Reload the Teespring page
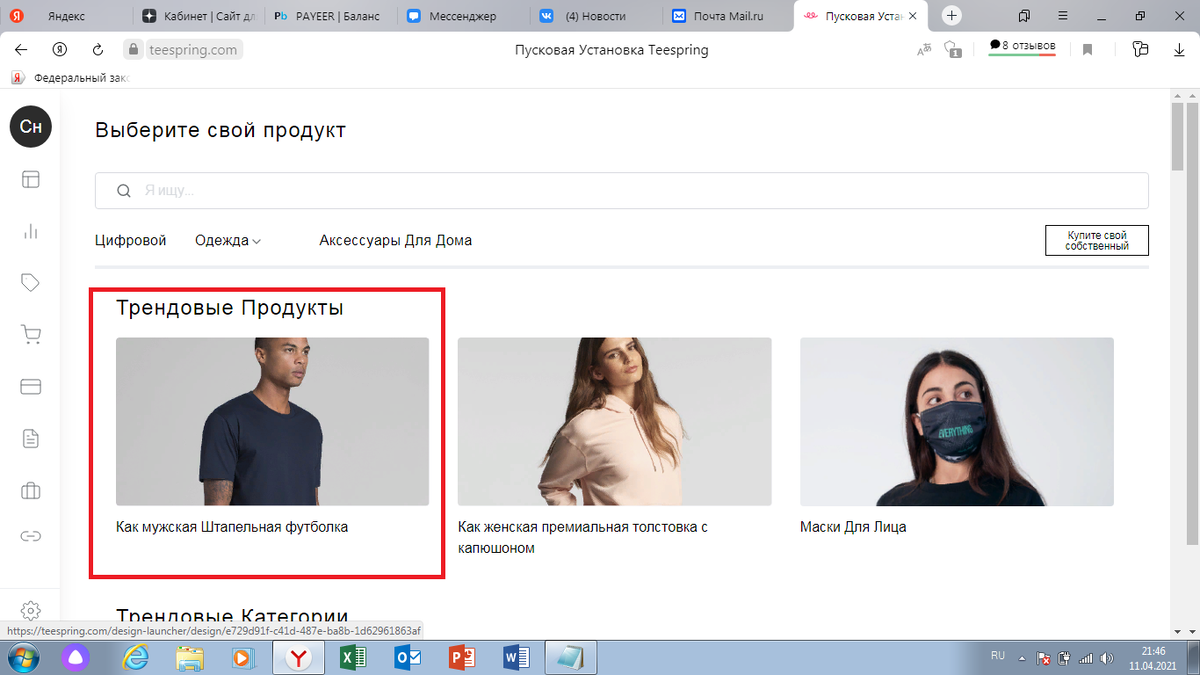Image resolution: width=1200 pixels, height=675 pixels. tap(98, 49)
